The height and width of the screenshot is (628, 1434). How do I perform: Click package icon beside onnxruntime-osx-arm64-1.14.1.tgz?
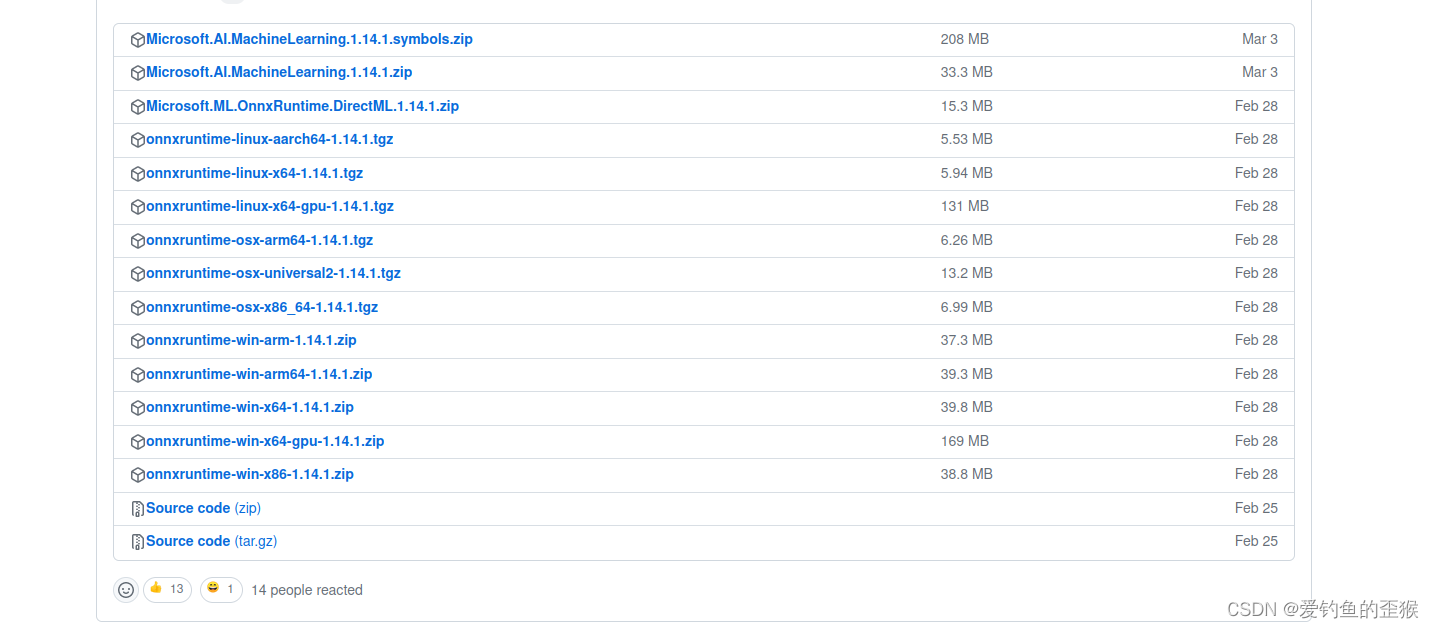(x=138, y=241)
